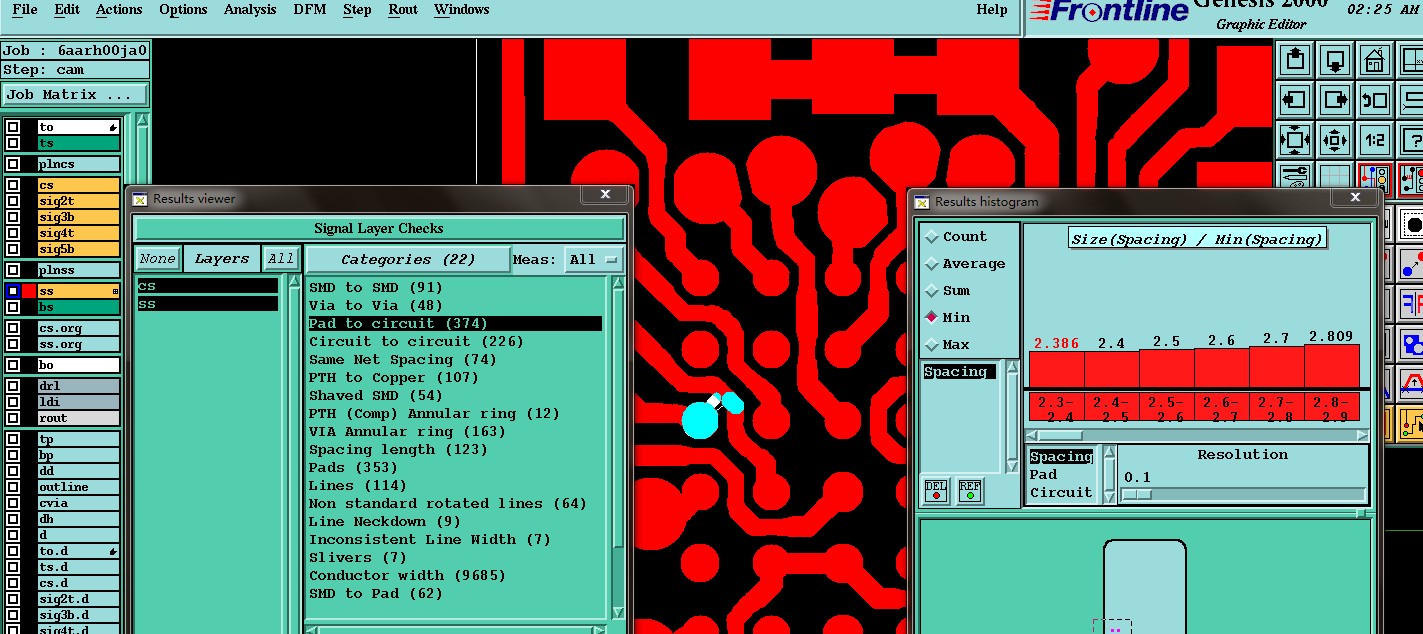Click the Categories (22) button
This screenshot has width=1423, height=634.
click(x=408, y=260)
